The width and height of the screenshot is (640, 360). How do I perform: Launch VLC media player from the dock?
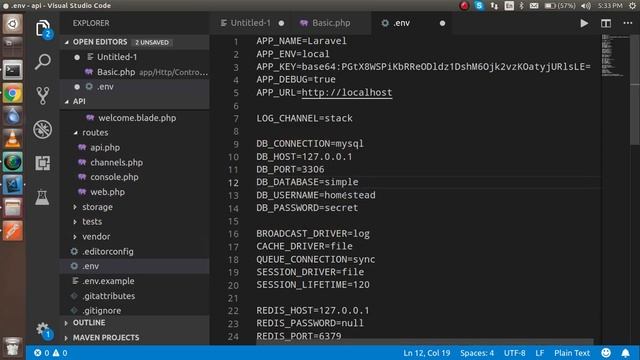[x=13, y=139]
